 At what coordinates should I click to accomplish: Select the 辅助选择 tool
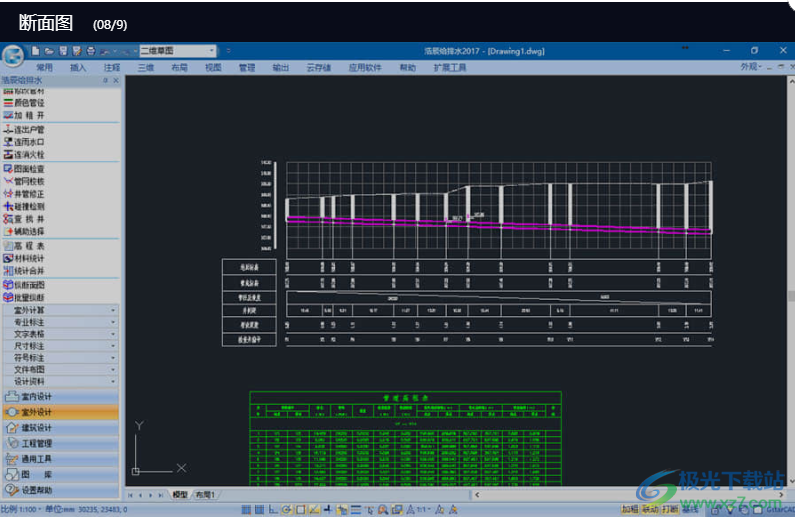pyautogui.click(x=24, y=231)
